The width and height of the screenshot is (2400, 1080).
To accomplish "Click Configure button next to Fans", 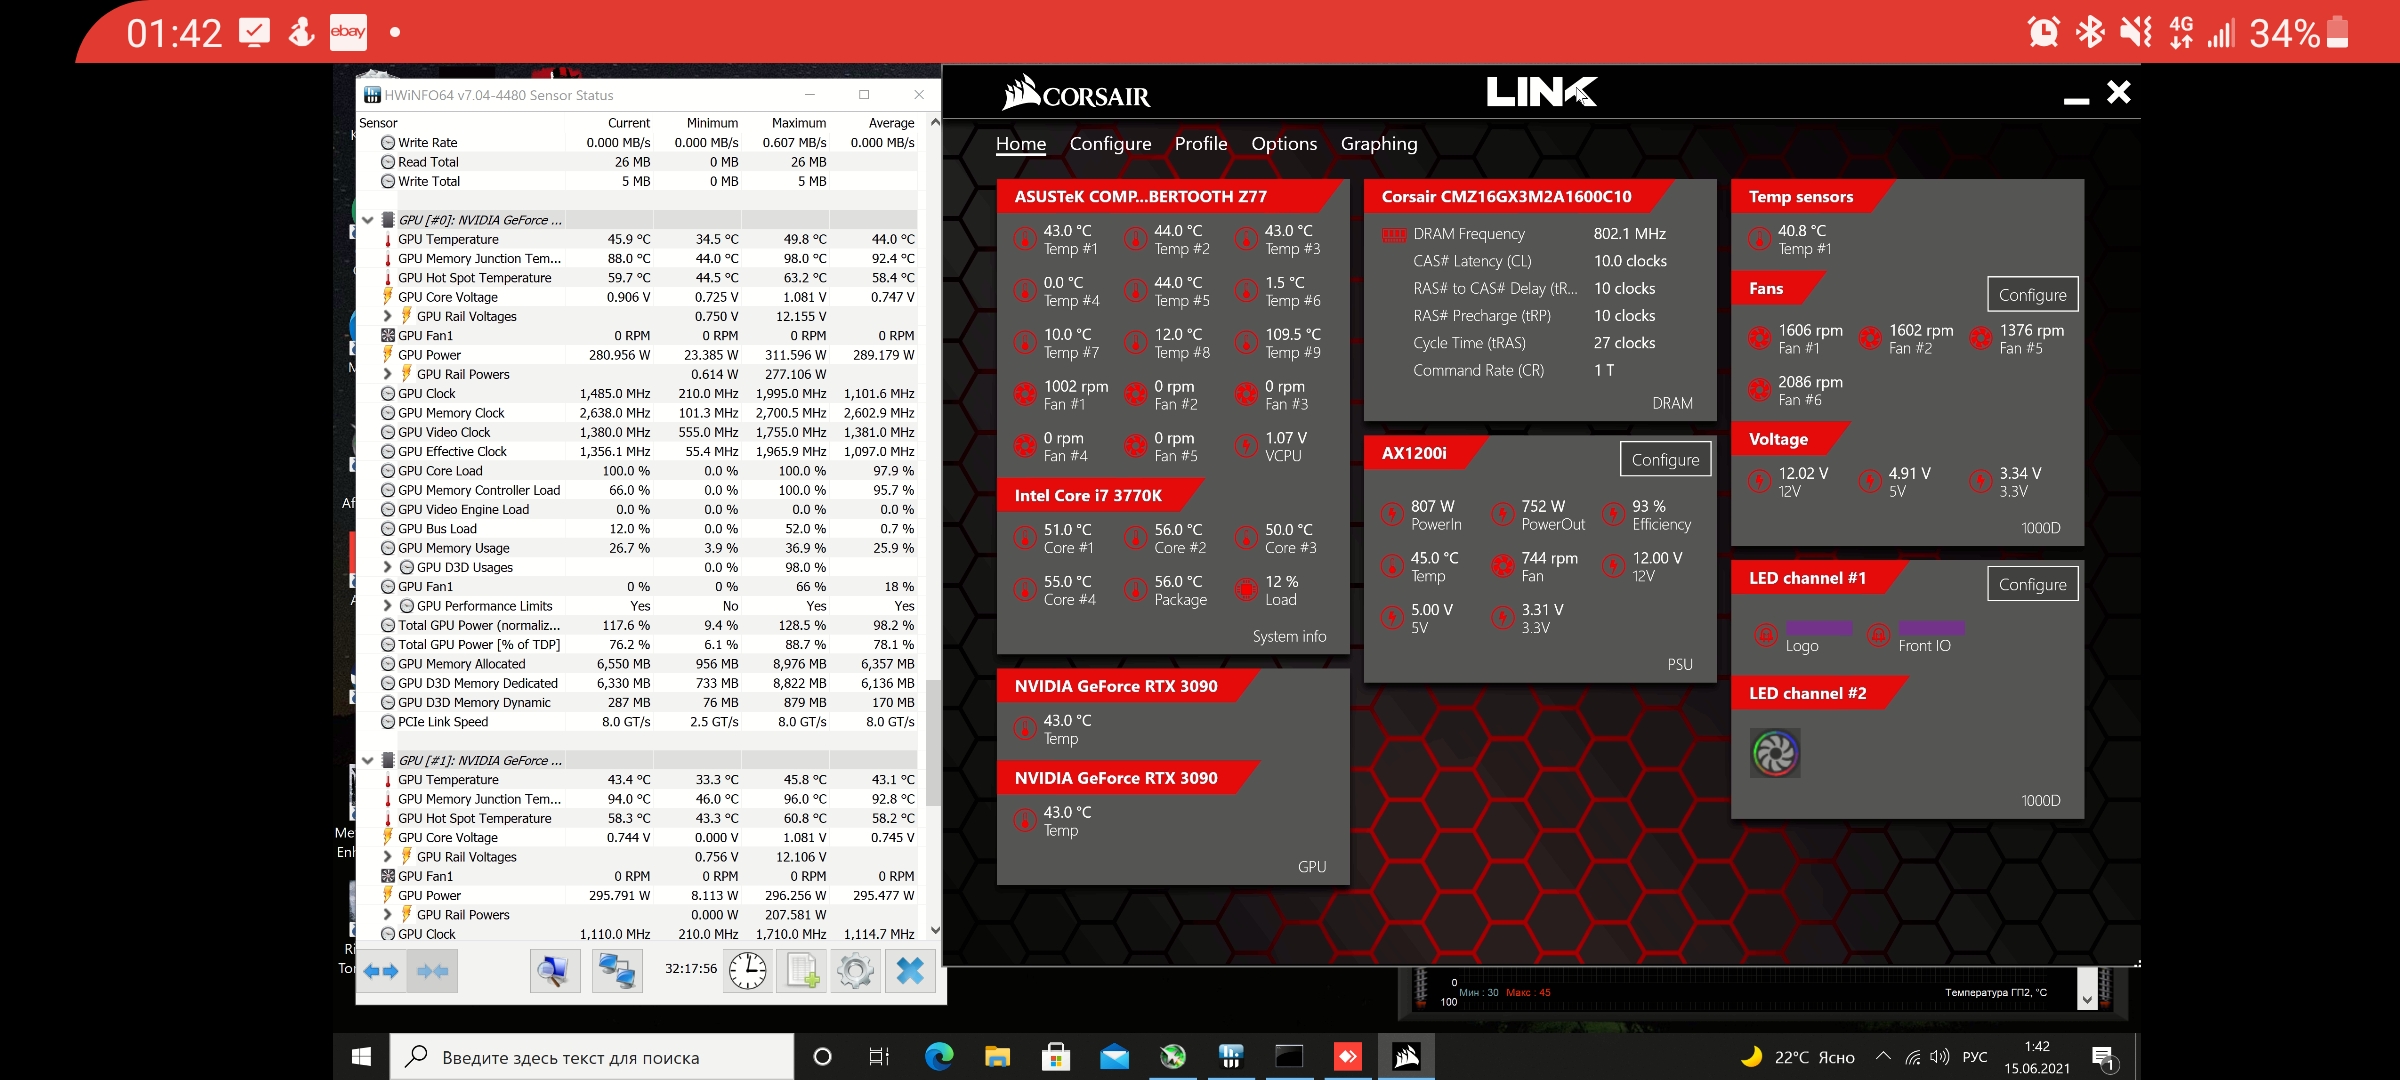I will [x=2032, y=295].
